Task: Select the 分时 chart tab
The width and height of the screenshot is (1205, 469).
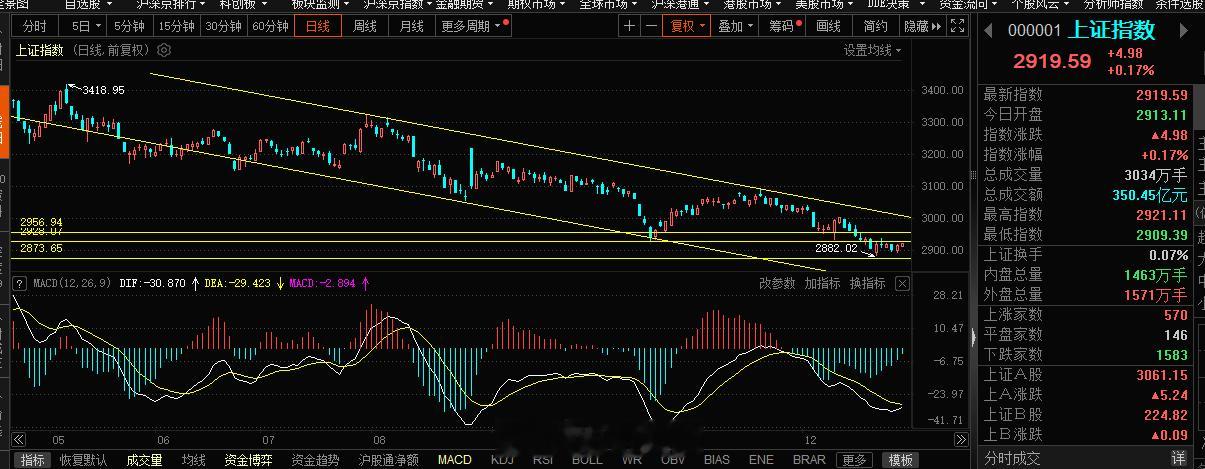Action: coord(34,26)
